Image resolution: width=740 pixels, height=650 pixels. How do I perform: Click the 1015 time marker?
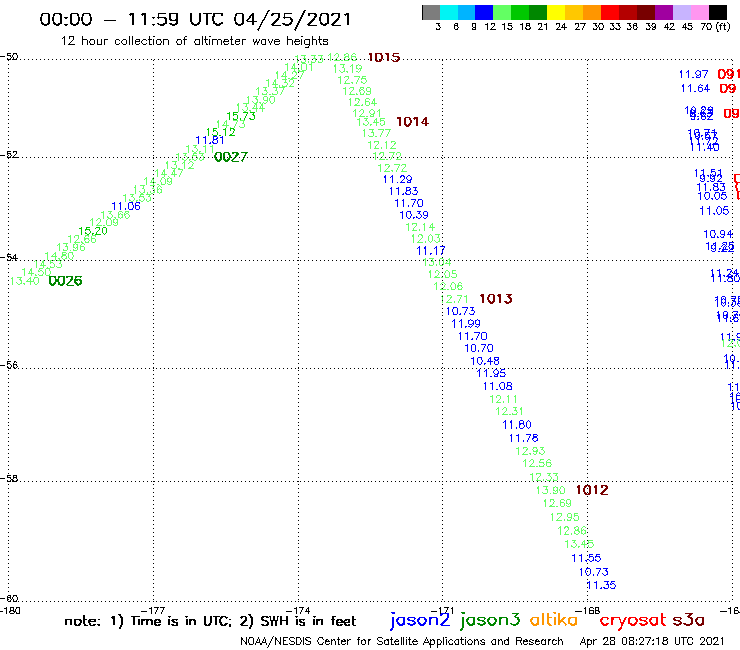(x=384, y=58)
